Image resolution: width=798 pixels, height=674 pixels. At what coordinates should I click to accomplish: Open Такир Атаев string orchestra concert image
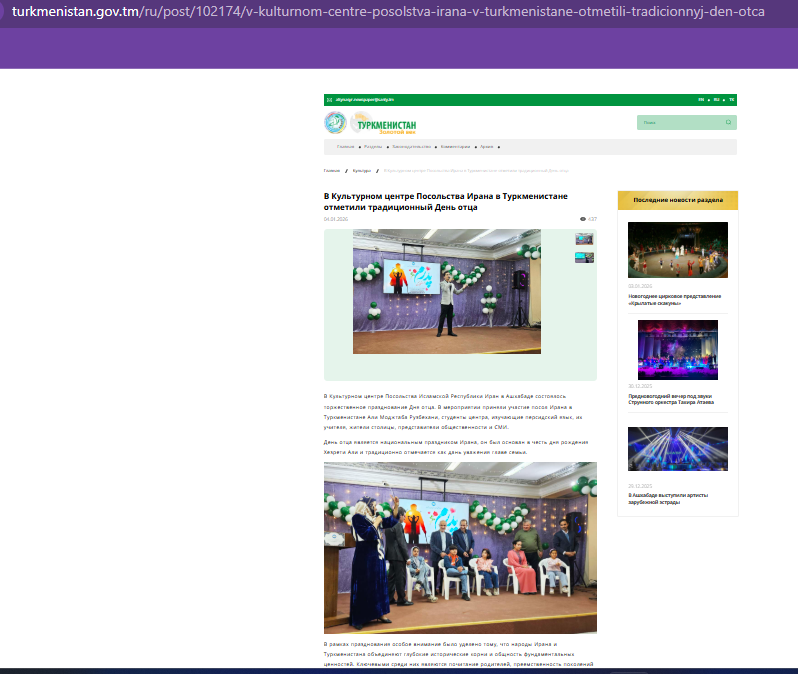click(x=677, y=349)
